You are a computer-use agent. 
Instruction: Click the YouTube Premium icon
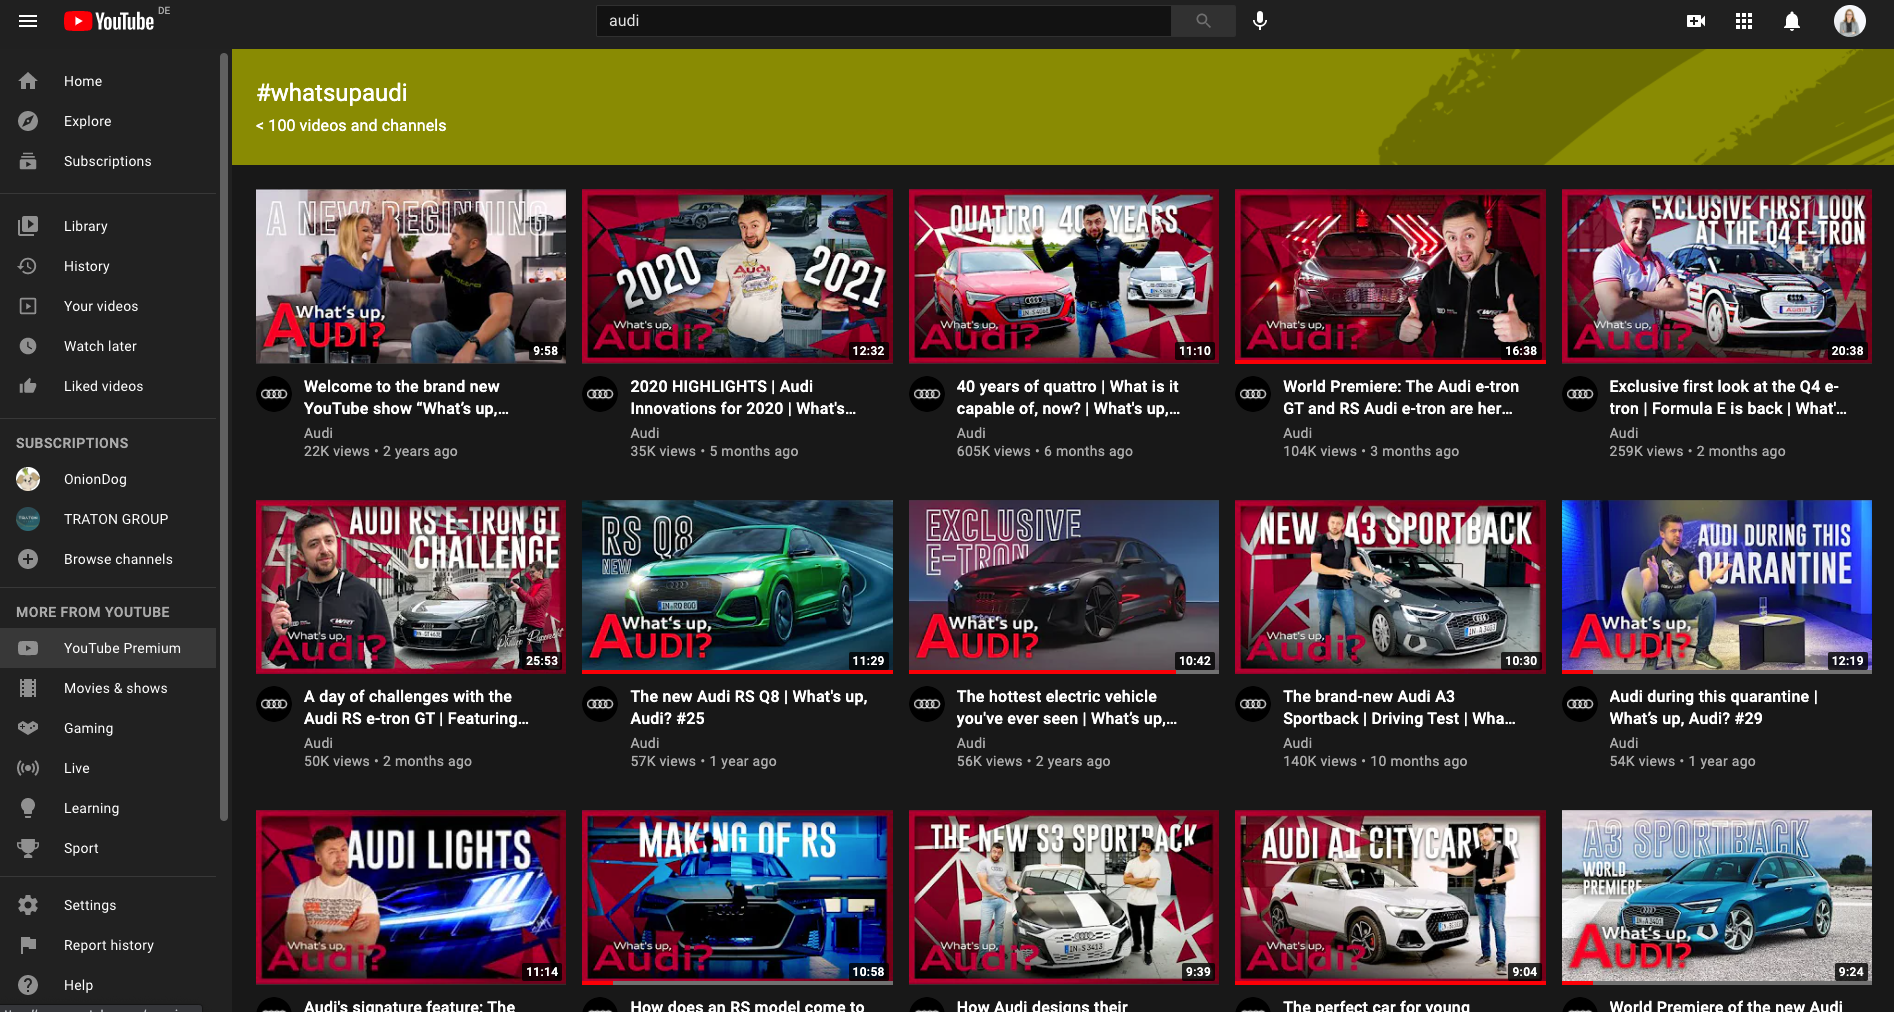point(28,648)
